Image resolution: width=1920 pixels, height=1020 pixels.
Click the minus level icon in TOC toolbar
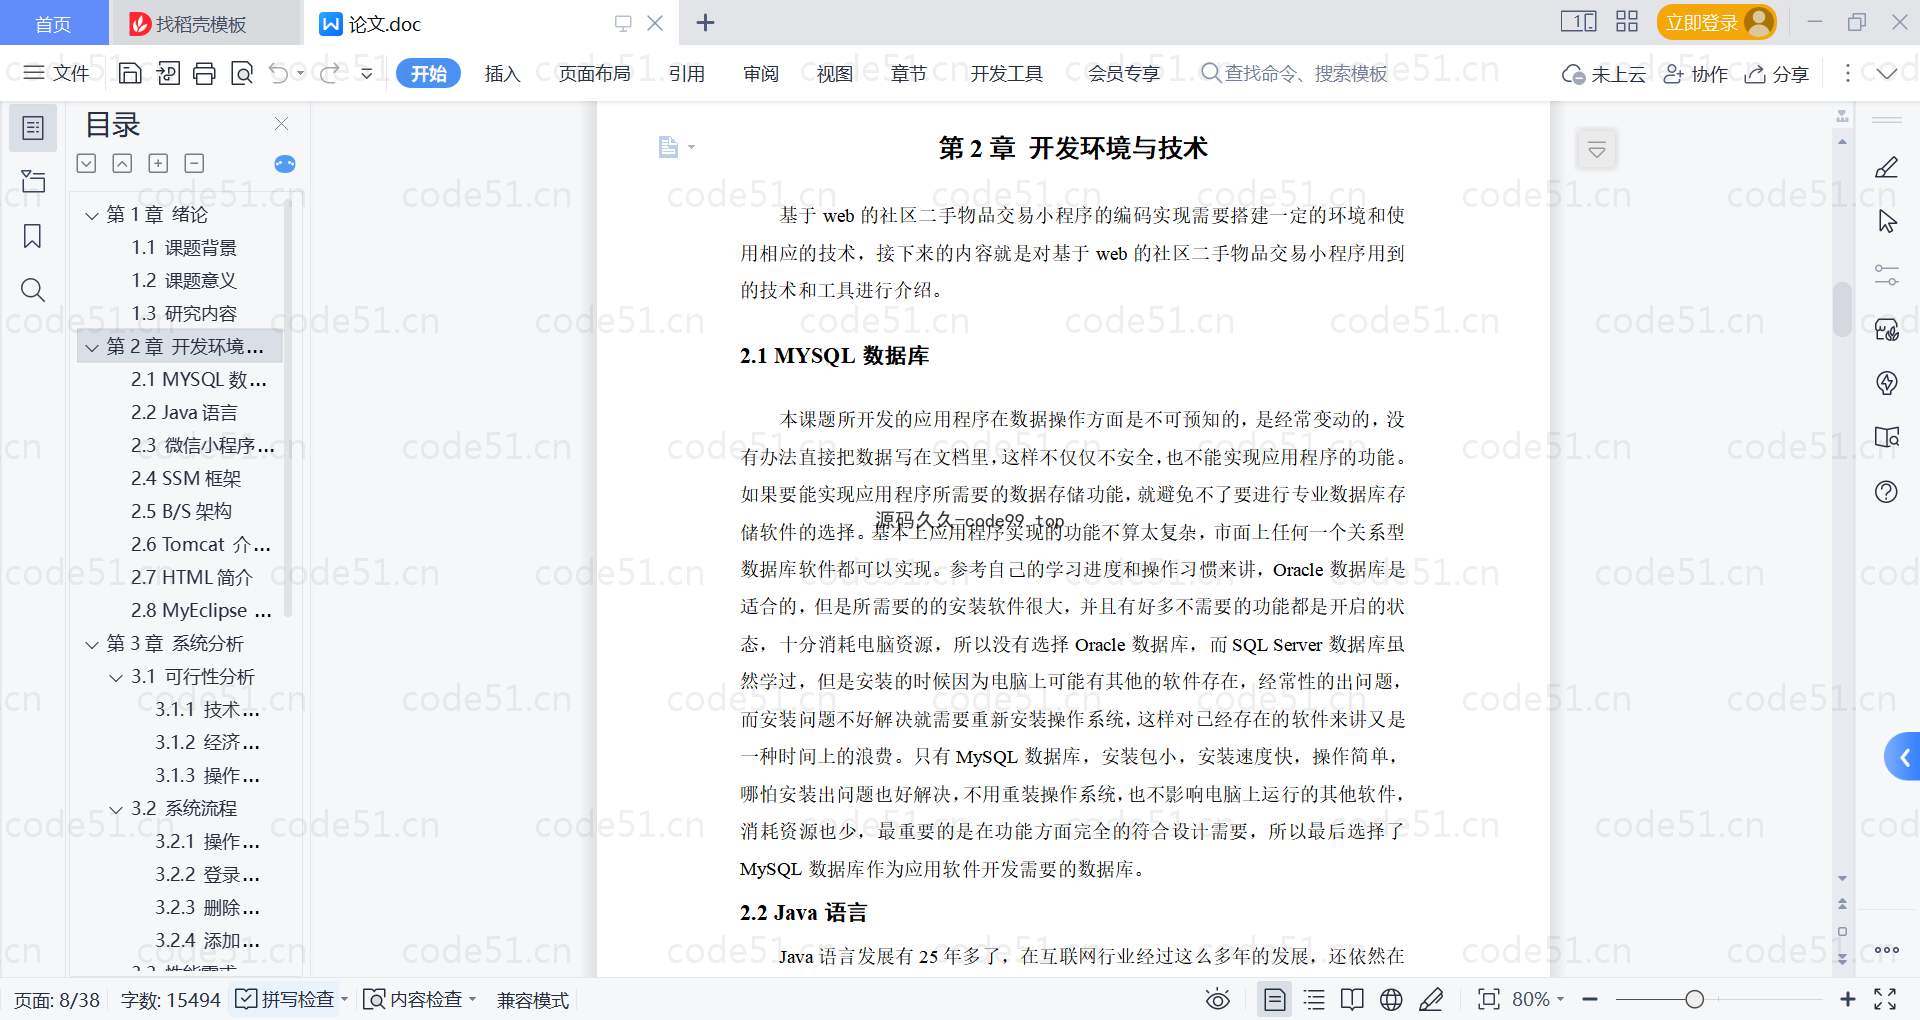(194, 163)
